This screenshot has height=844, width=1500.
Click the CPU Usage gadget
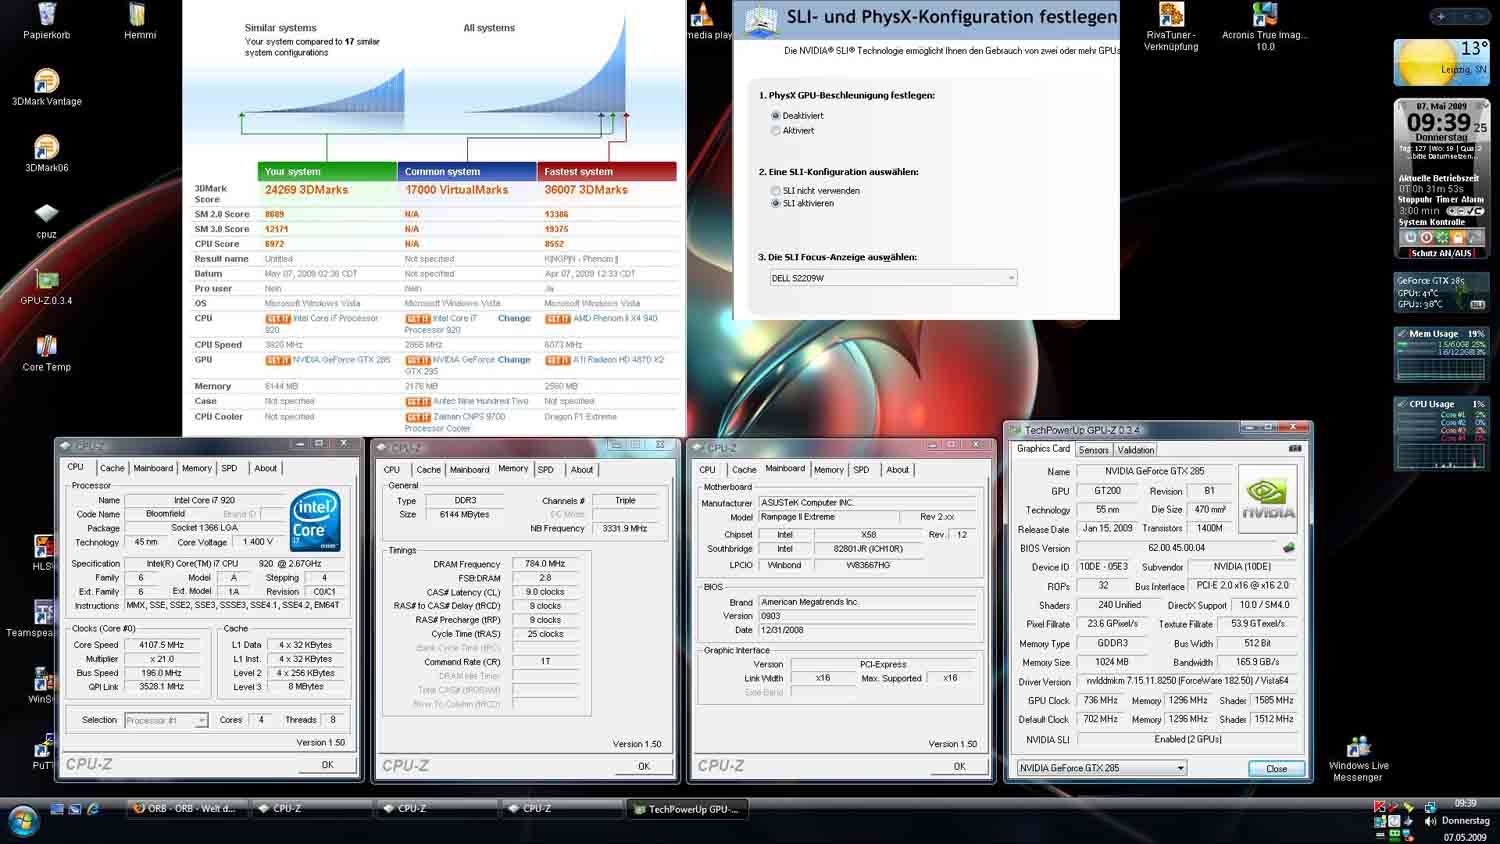(x=1441, y=433)
